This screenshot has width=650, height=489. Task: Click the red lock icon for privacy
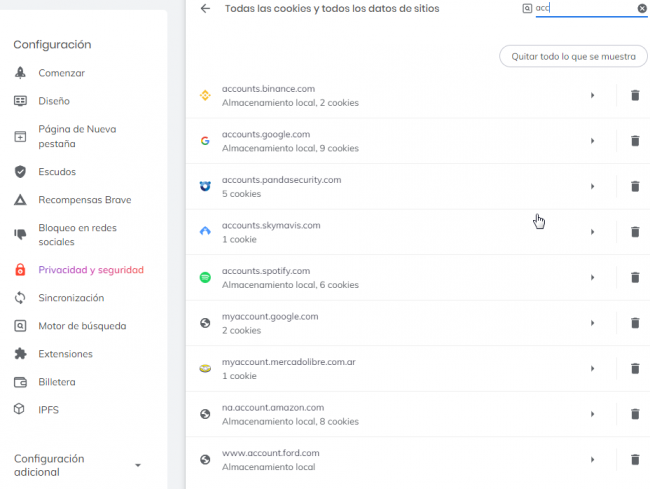tap(20, 270)
